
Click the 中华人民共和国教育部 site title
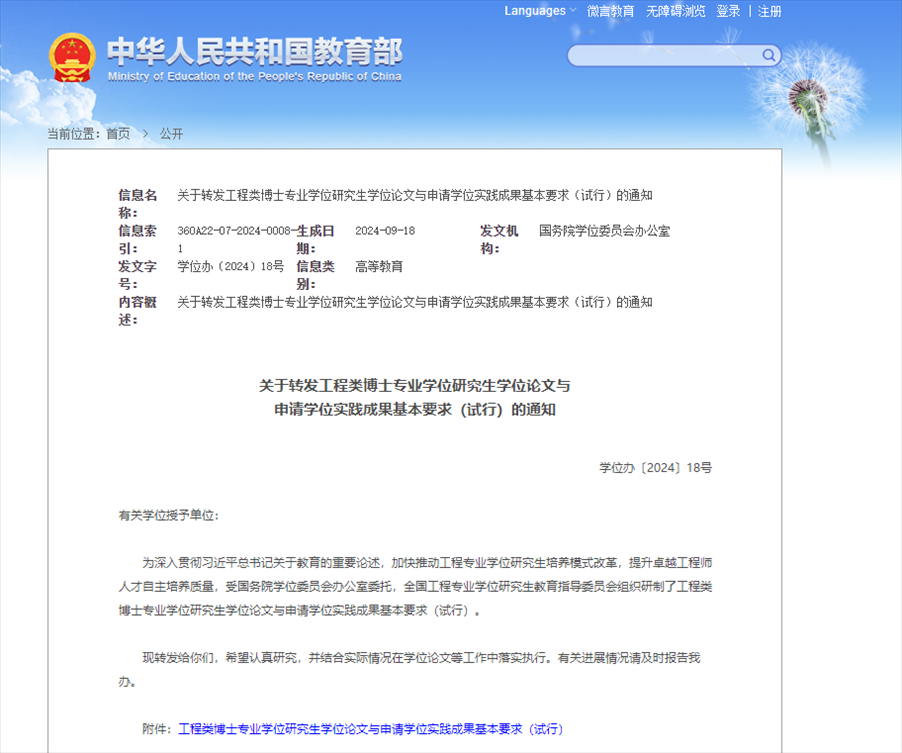[254, 52]
